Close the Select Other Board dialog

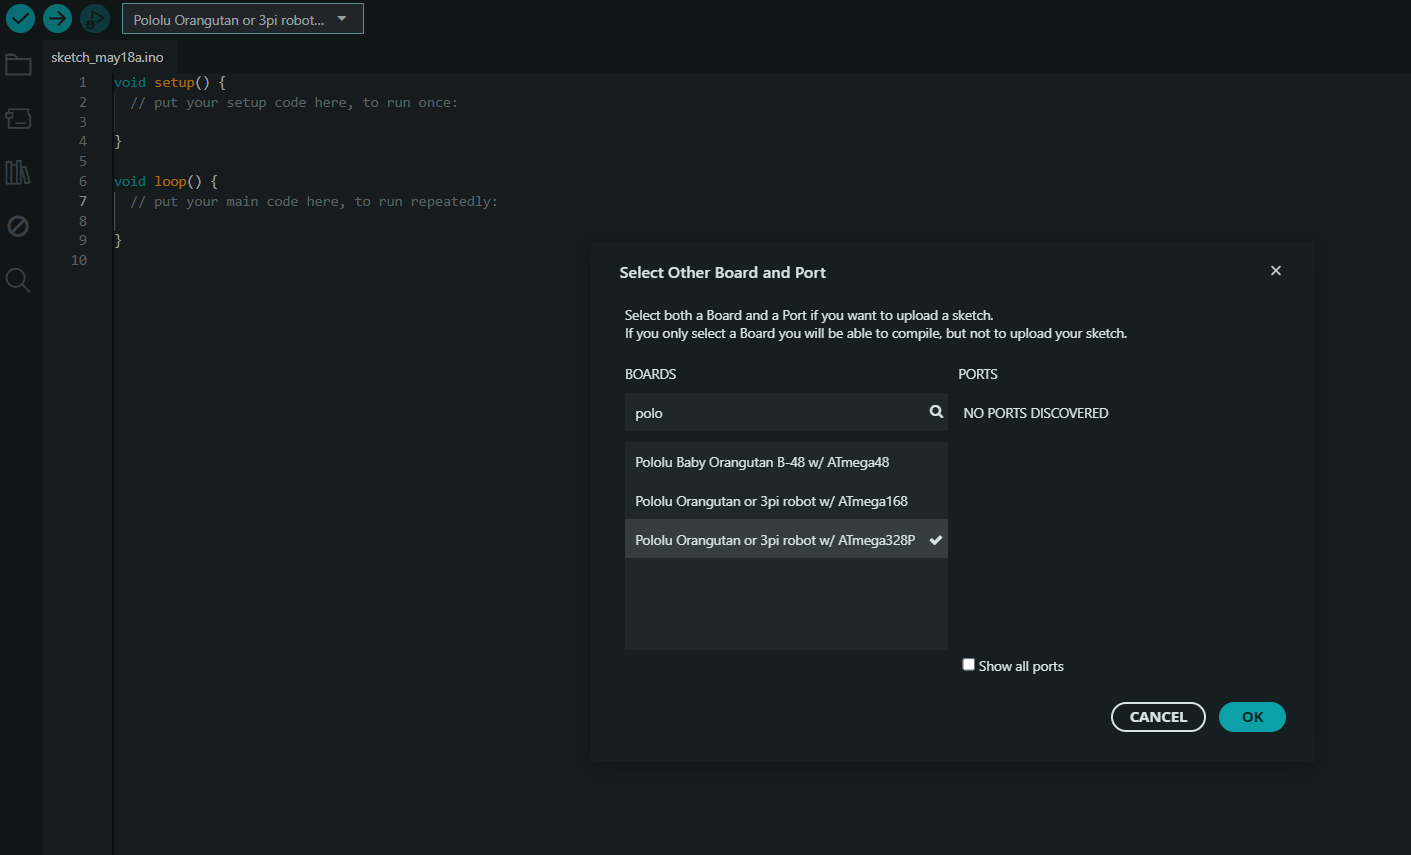(1276, 271)
